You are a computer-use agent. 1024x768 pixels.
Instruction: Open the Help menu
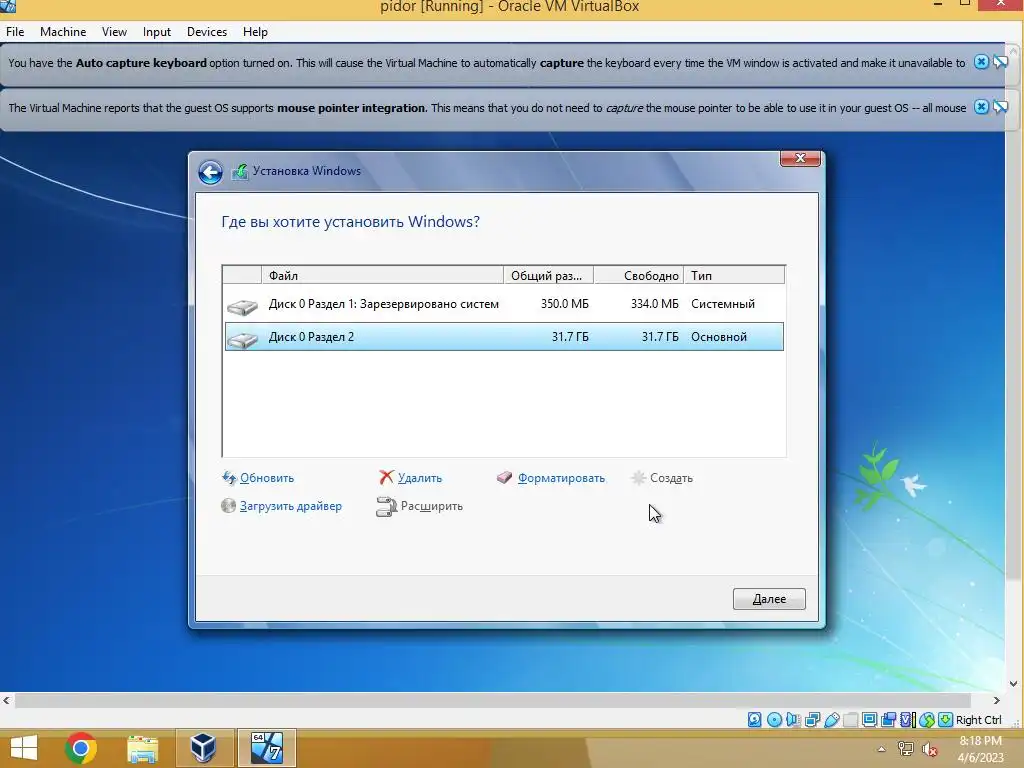tap(255, 32)
